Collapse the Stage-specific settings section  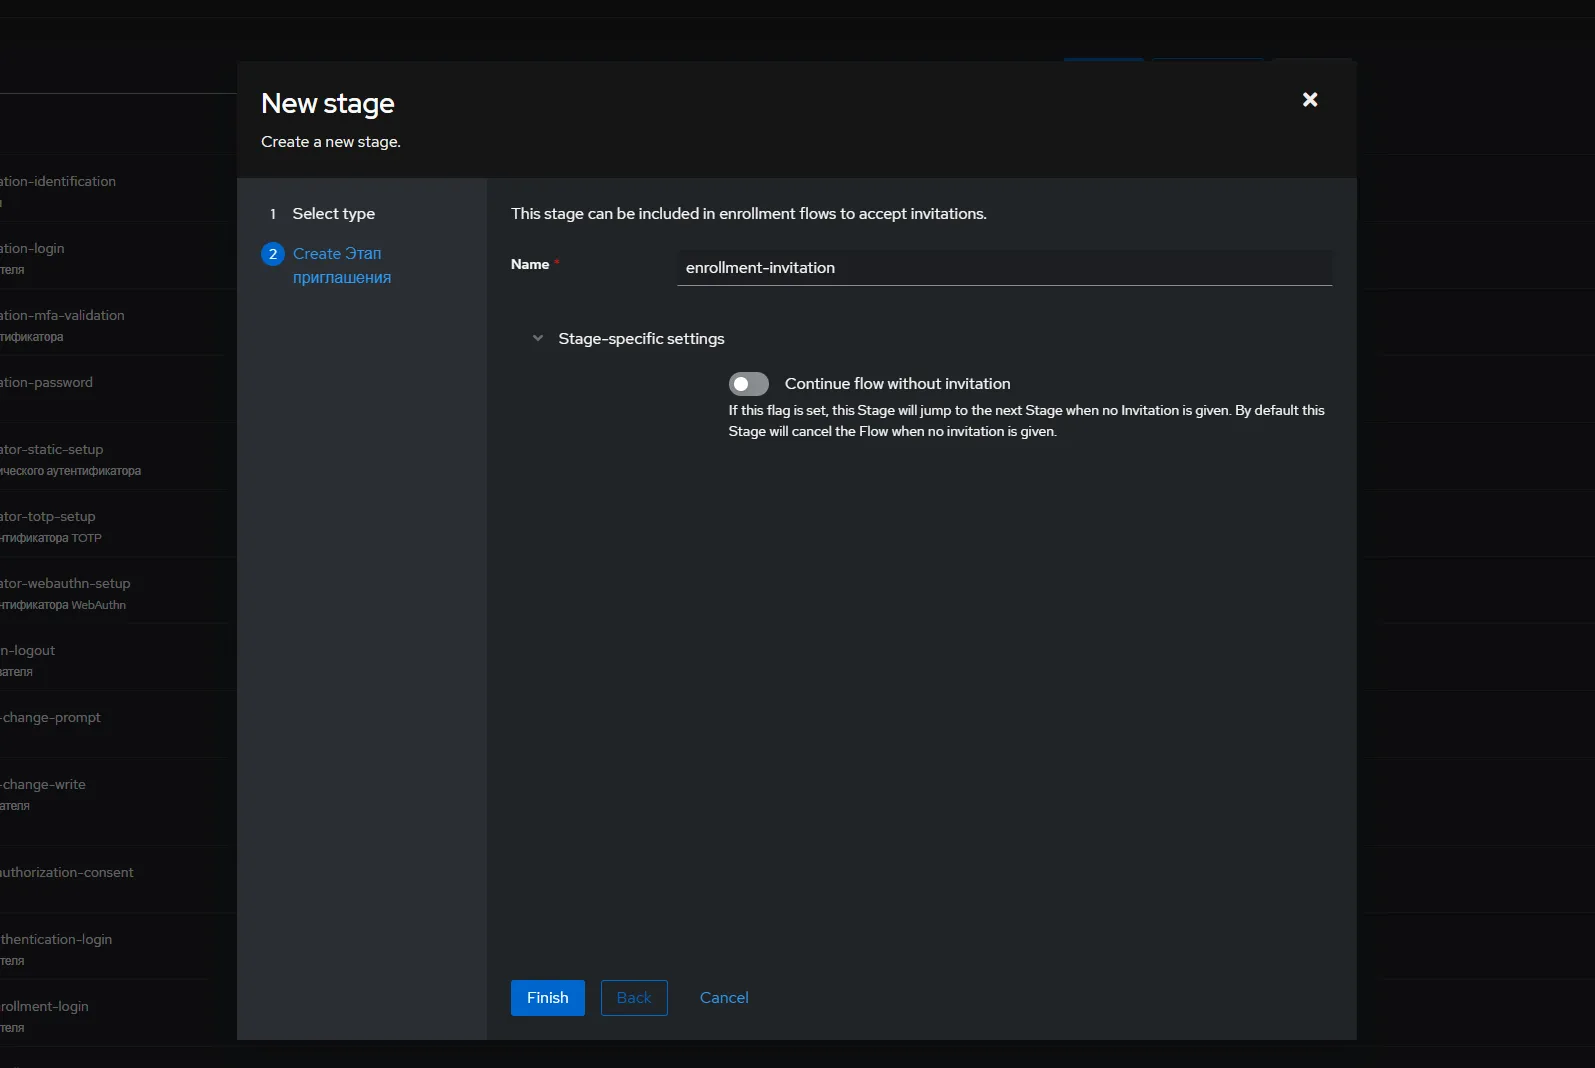(x=538, y=339)
